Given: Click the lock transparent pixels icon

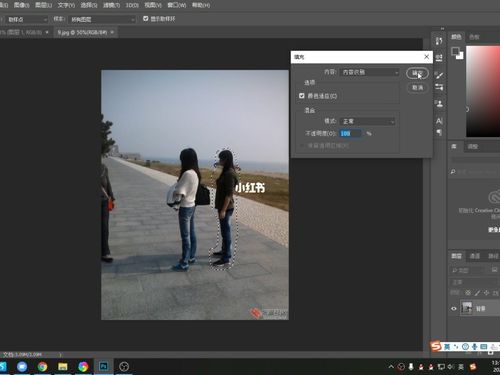Looking at the screenshot, I should 468,293.
